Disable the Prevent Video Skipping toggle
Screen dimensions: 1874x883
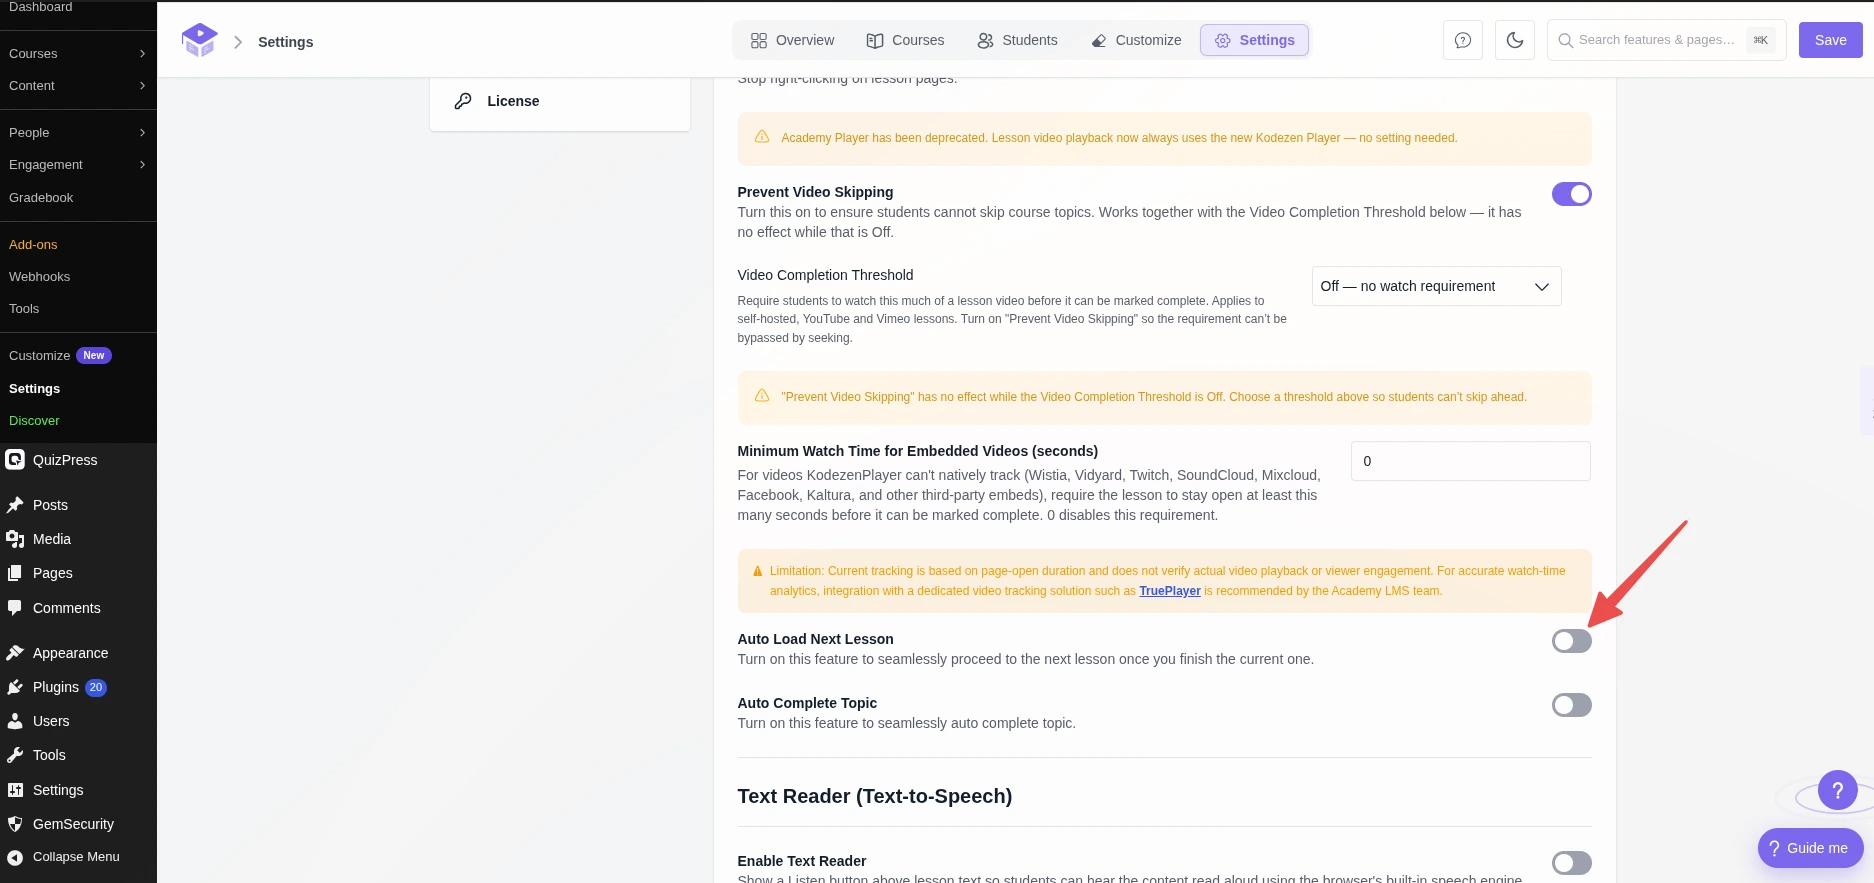point(1571,194)
